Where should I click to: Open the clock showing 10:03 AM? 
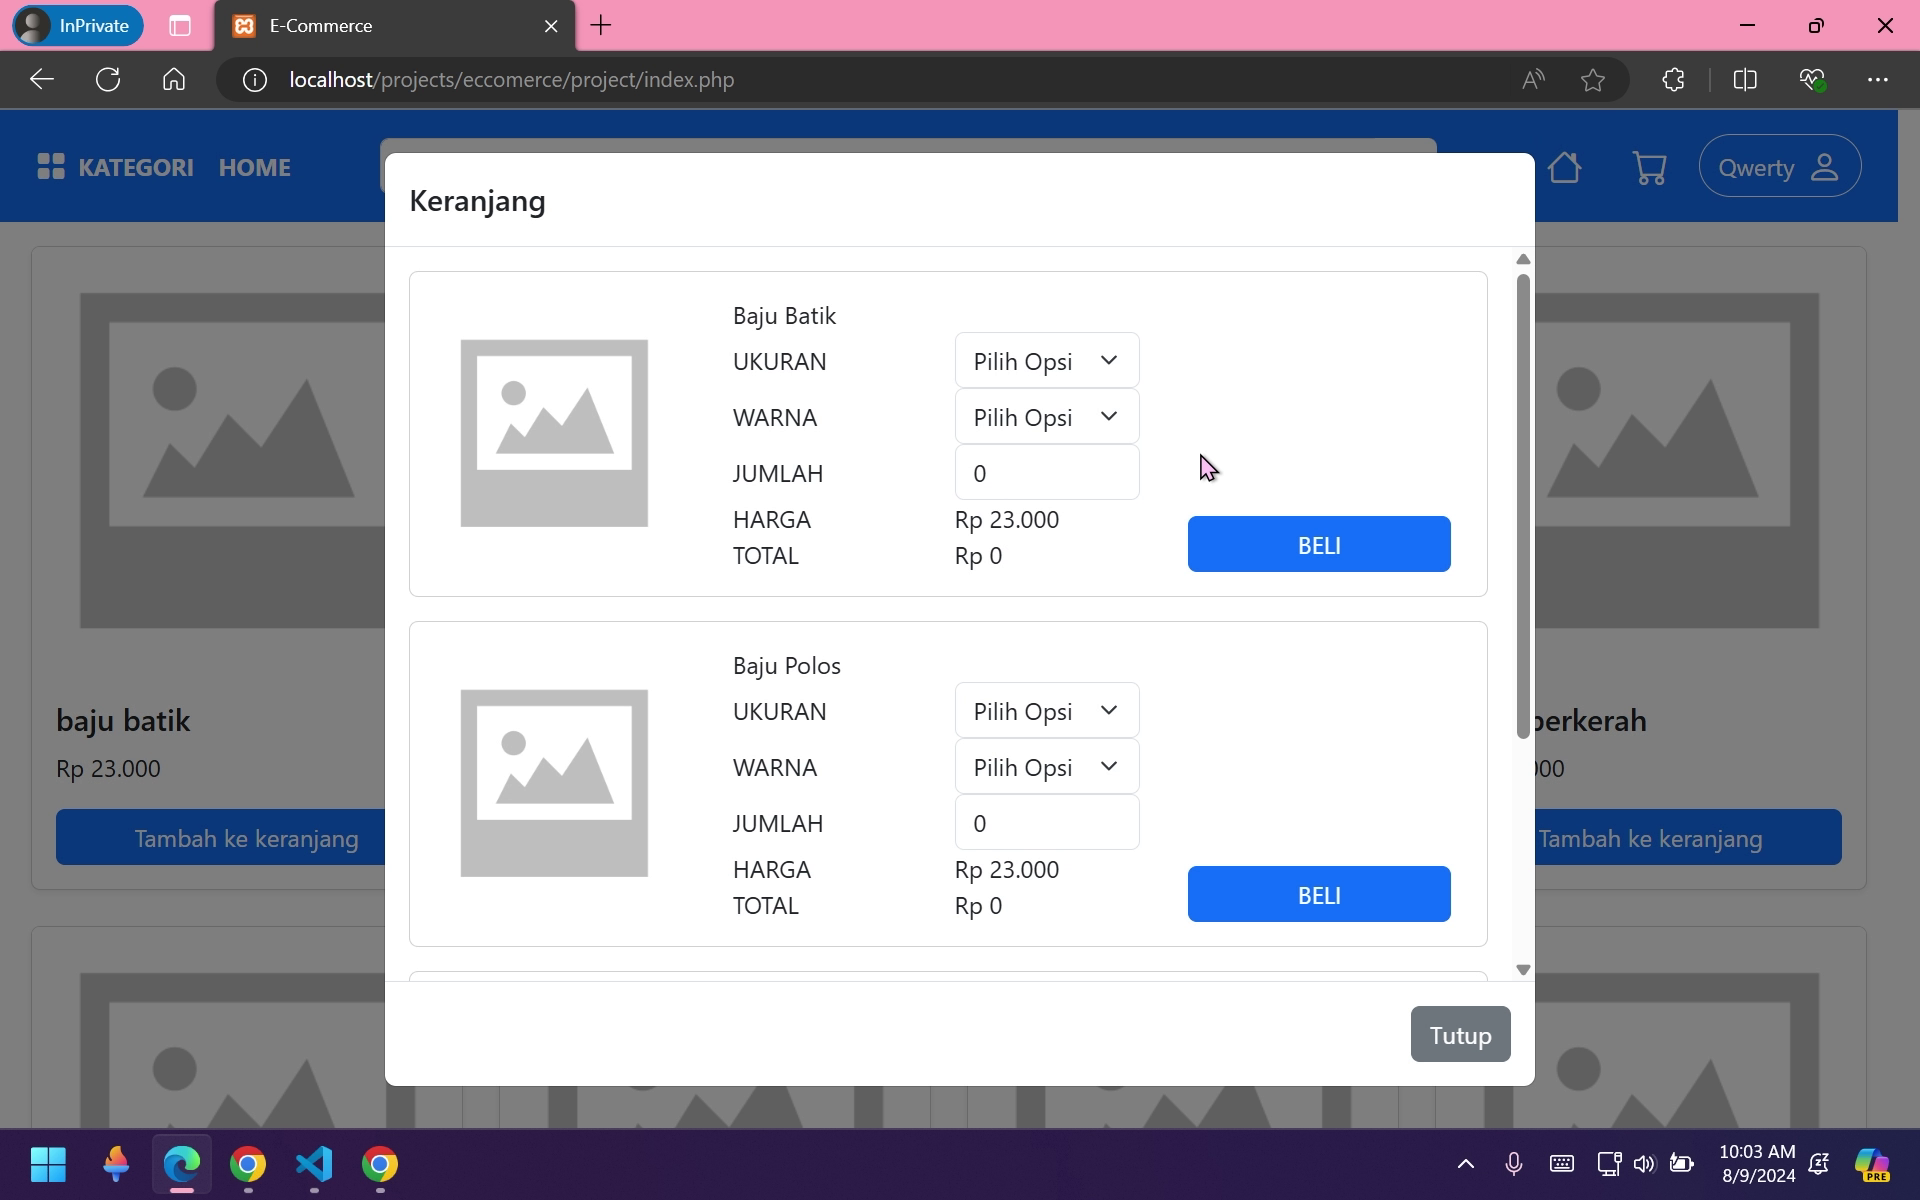pos(1757,1164)
